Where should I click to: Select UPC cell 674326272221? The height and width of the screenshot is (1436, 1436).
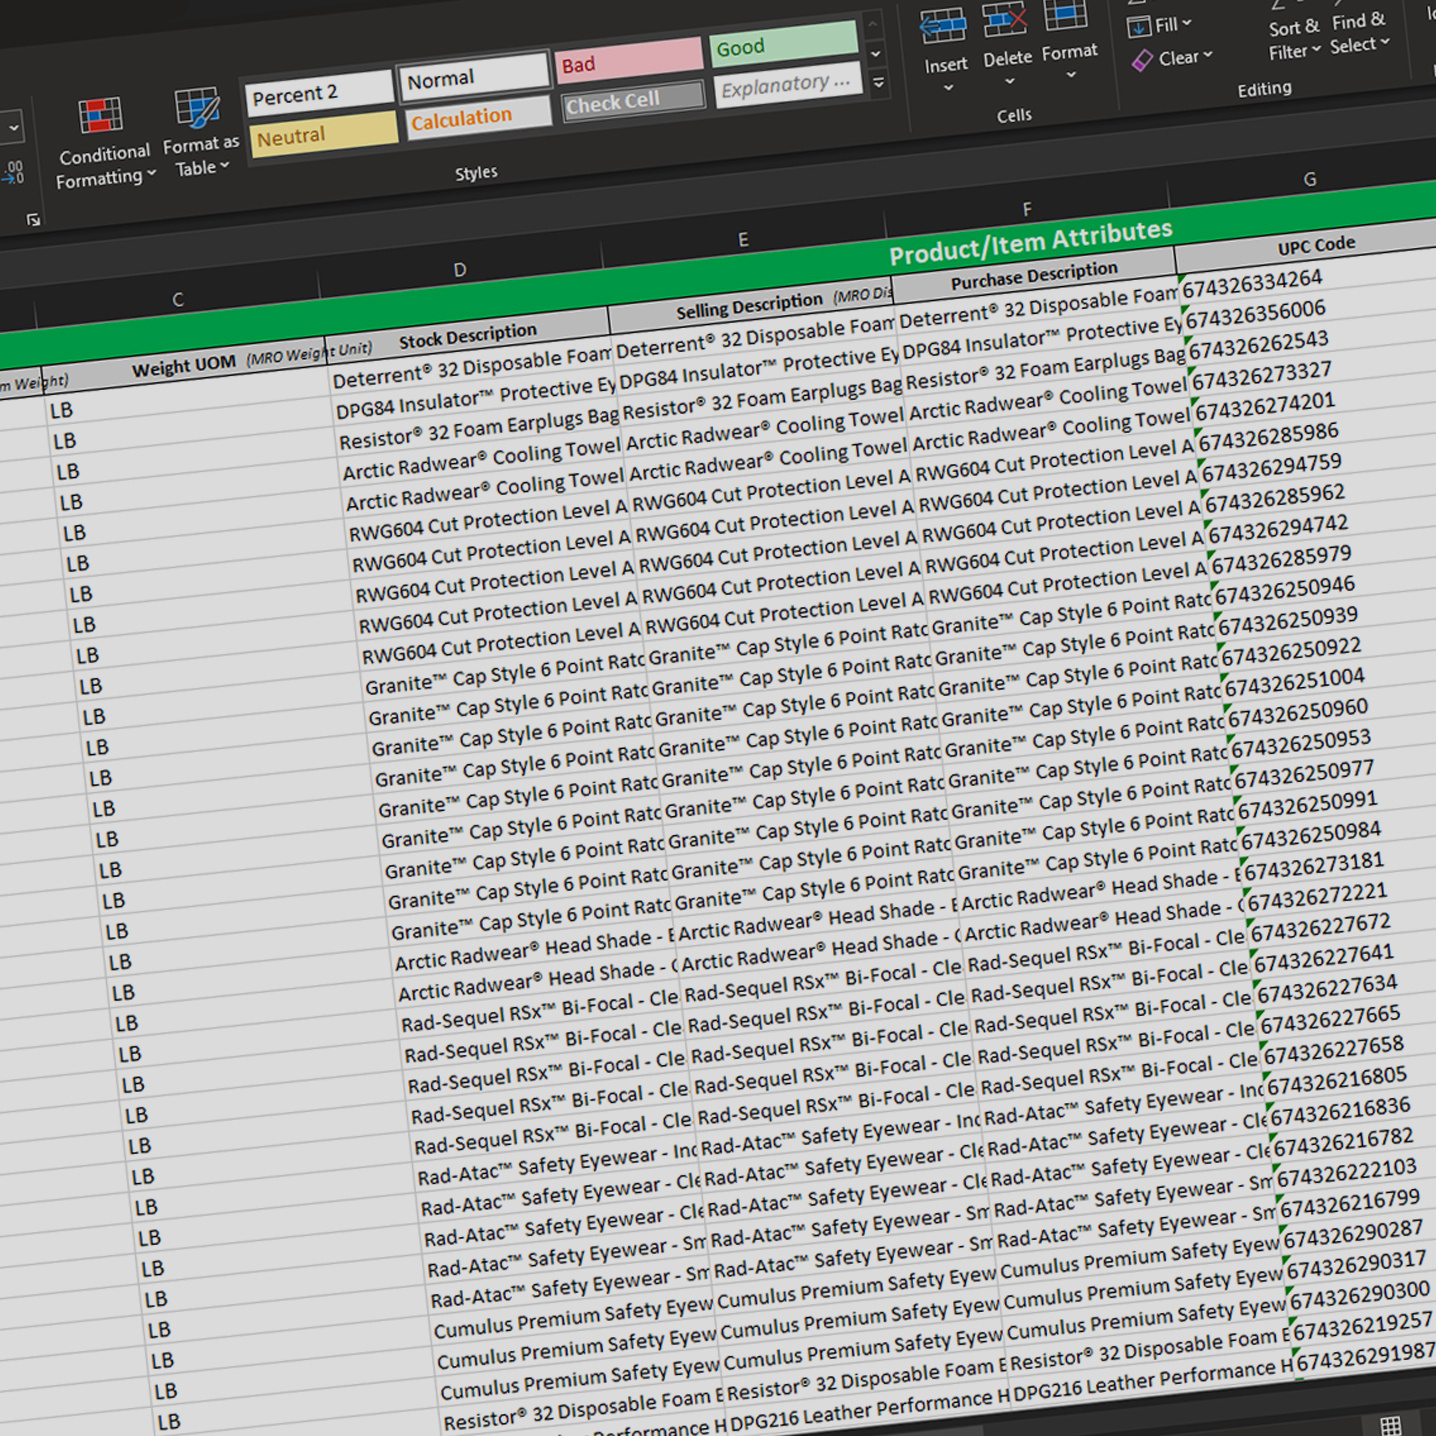[1317, 898]
